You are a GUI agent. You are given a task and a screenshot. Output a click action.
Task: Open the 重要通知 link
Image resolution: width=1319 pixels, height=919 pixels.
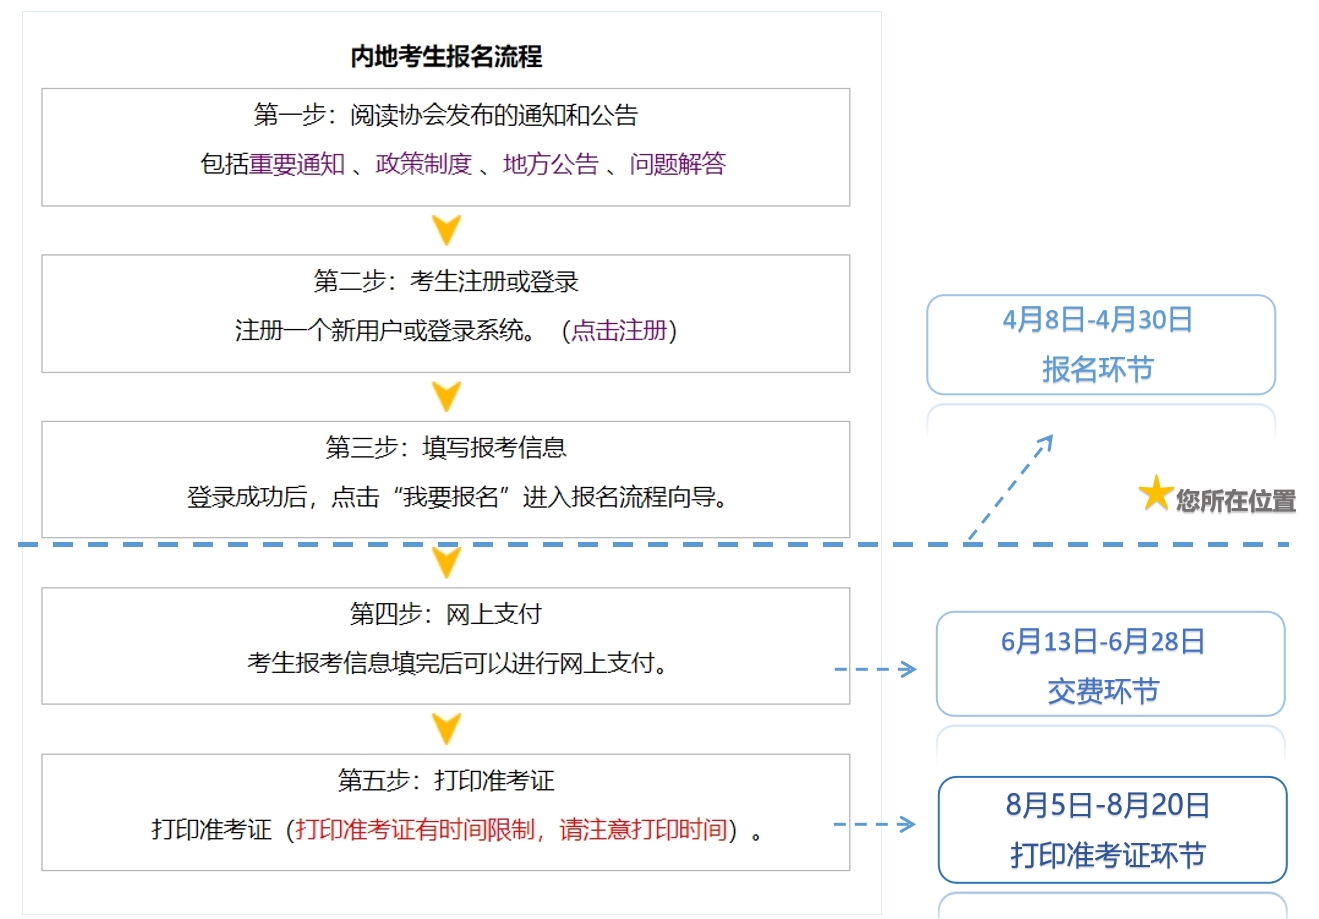pos(297,164)
